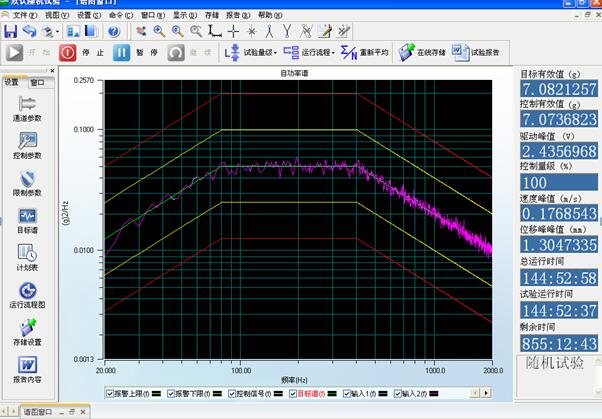Screen dimensions: 602x419
Task: Select the L-shaped axis tool icon
Action: pos(215,31)
